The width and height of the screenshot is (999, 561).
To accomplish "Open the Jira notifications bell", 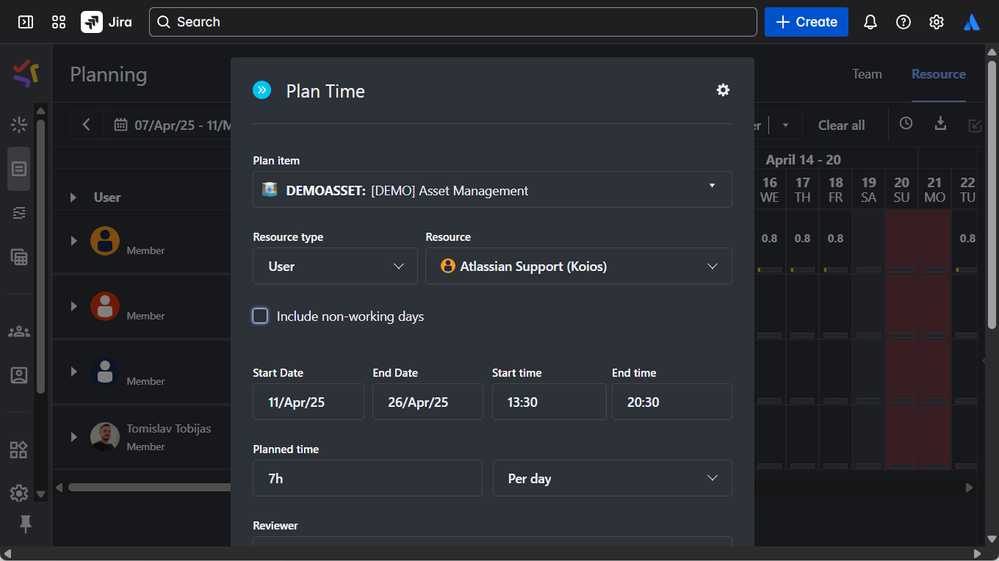I will point(870,22).
